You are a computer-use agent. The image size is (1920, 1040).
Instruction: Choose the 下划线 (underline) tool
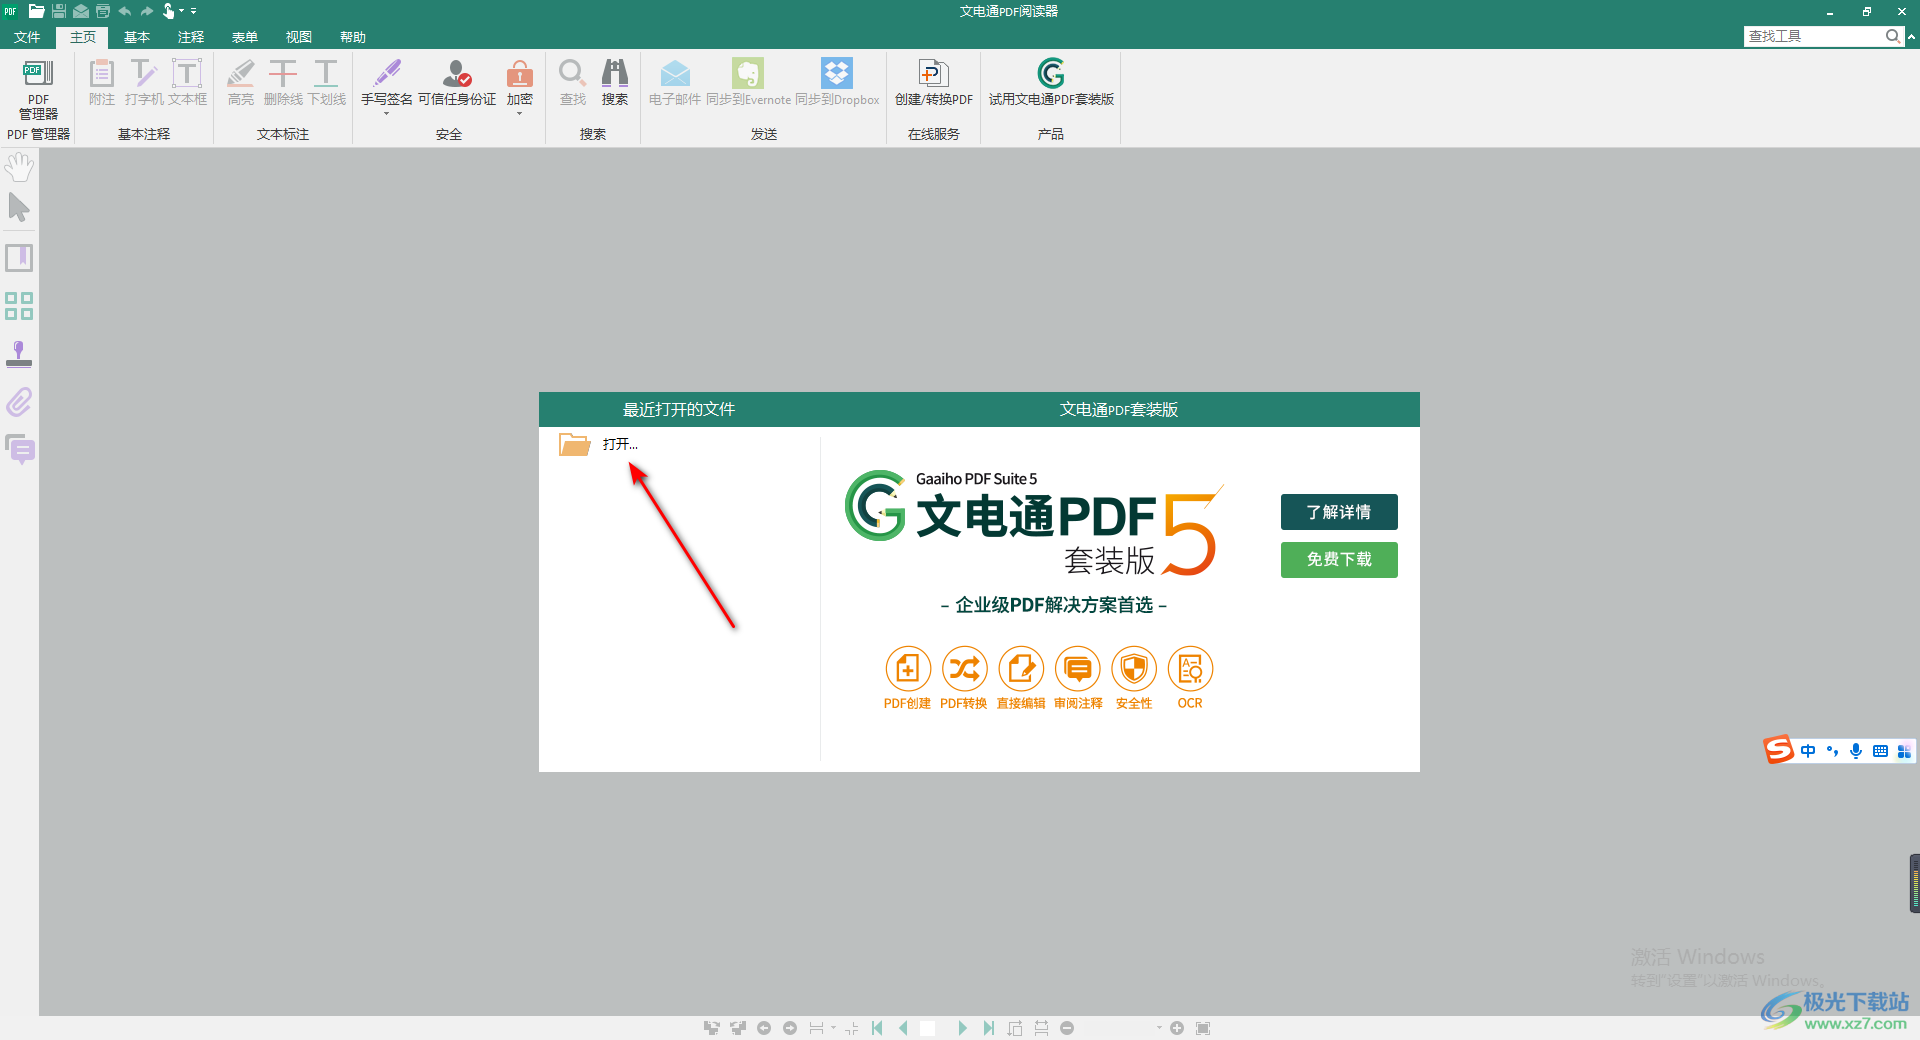click(326, 82)
